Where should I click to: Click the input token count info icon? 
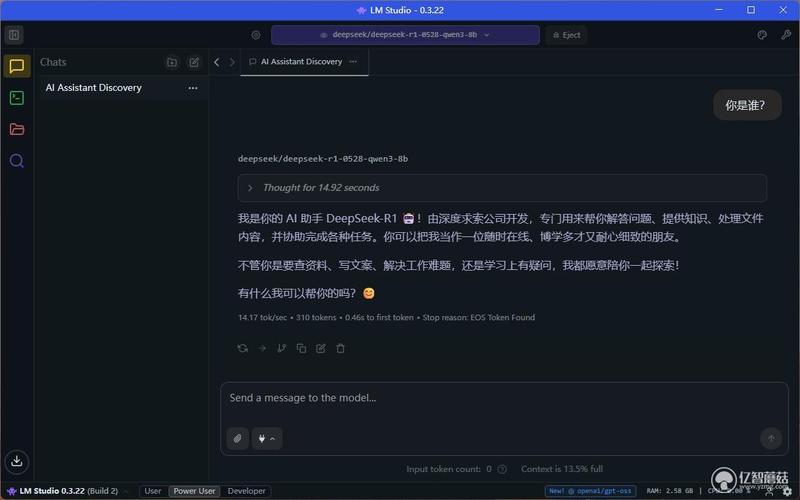coord(502,469)
